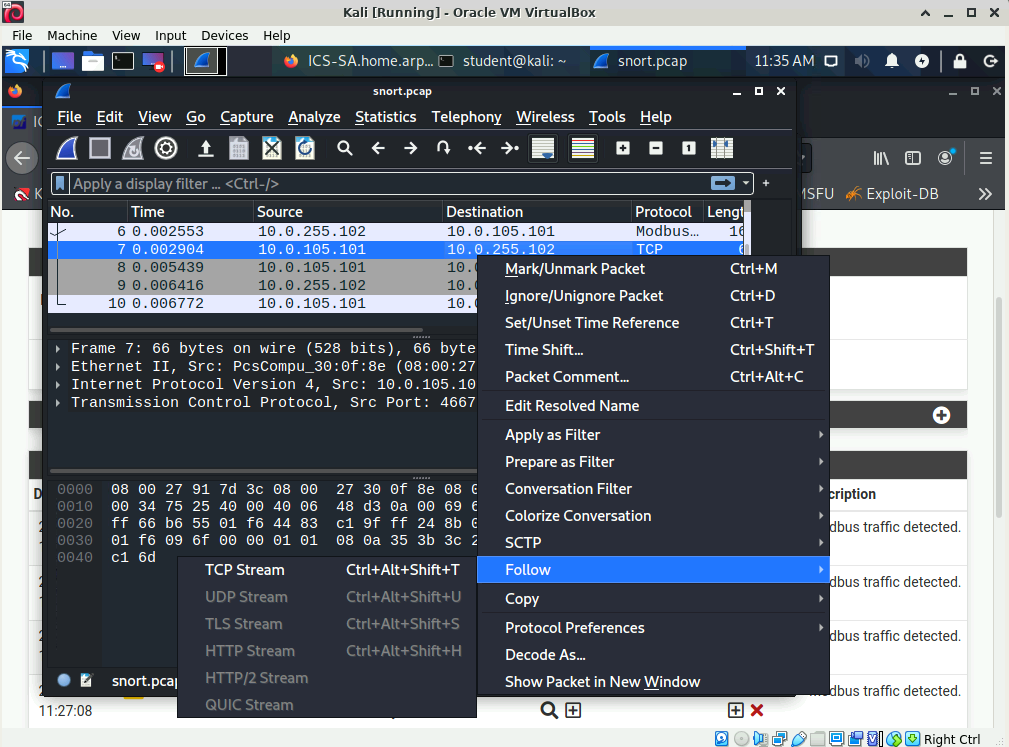Sort packets by the Source column header
This screenshot has width=1009, height=747.
pyautogui.click(x=347, y=212)
